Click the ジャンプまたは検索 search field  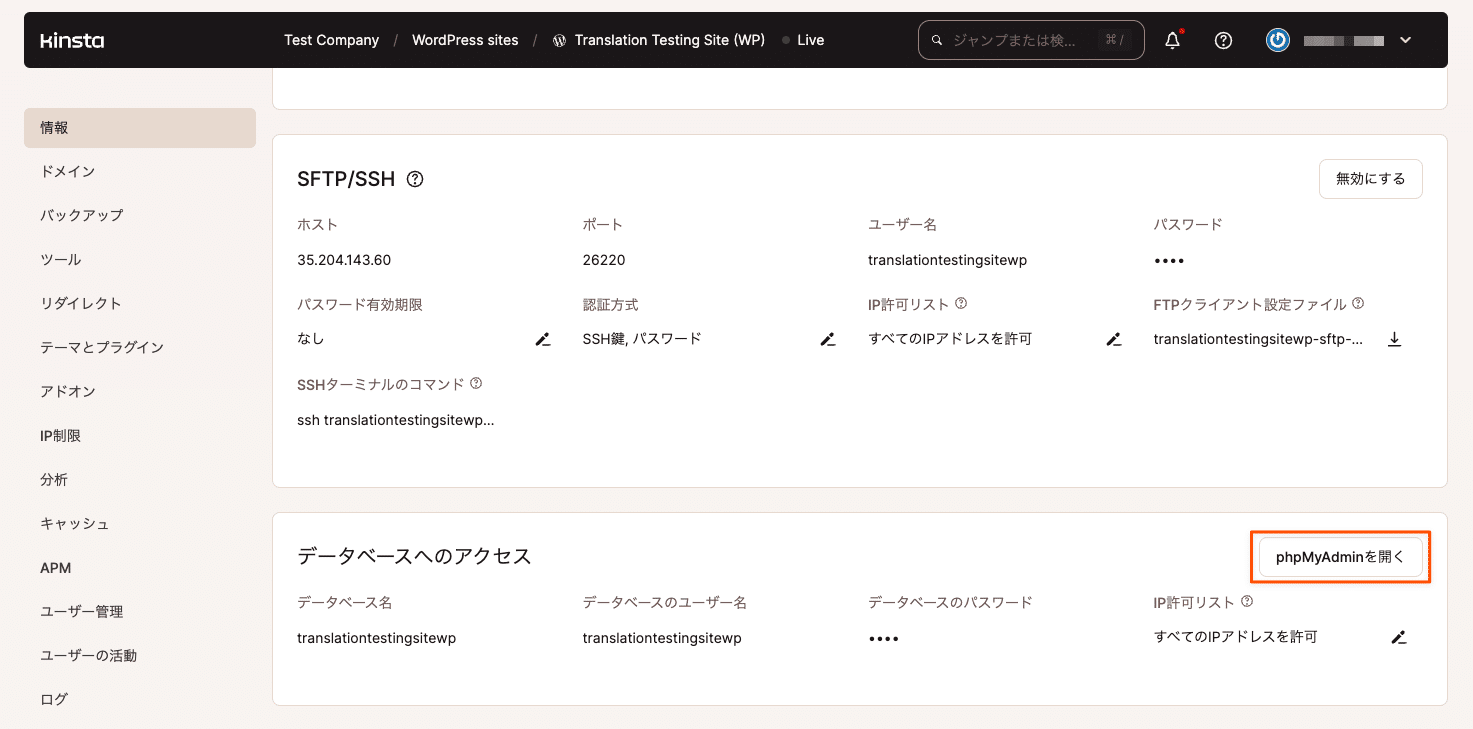tap(1030, 40)
